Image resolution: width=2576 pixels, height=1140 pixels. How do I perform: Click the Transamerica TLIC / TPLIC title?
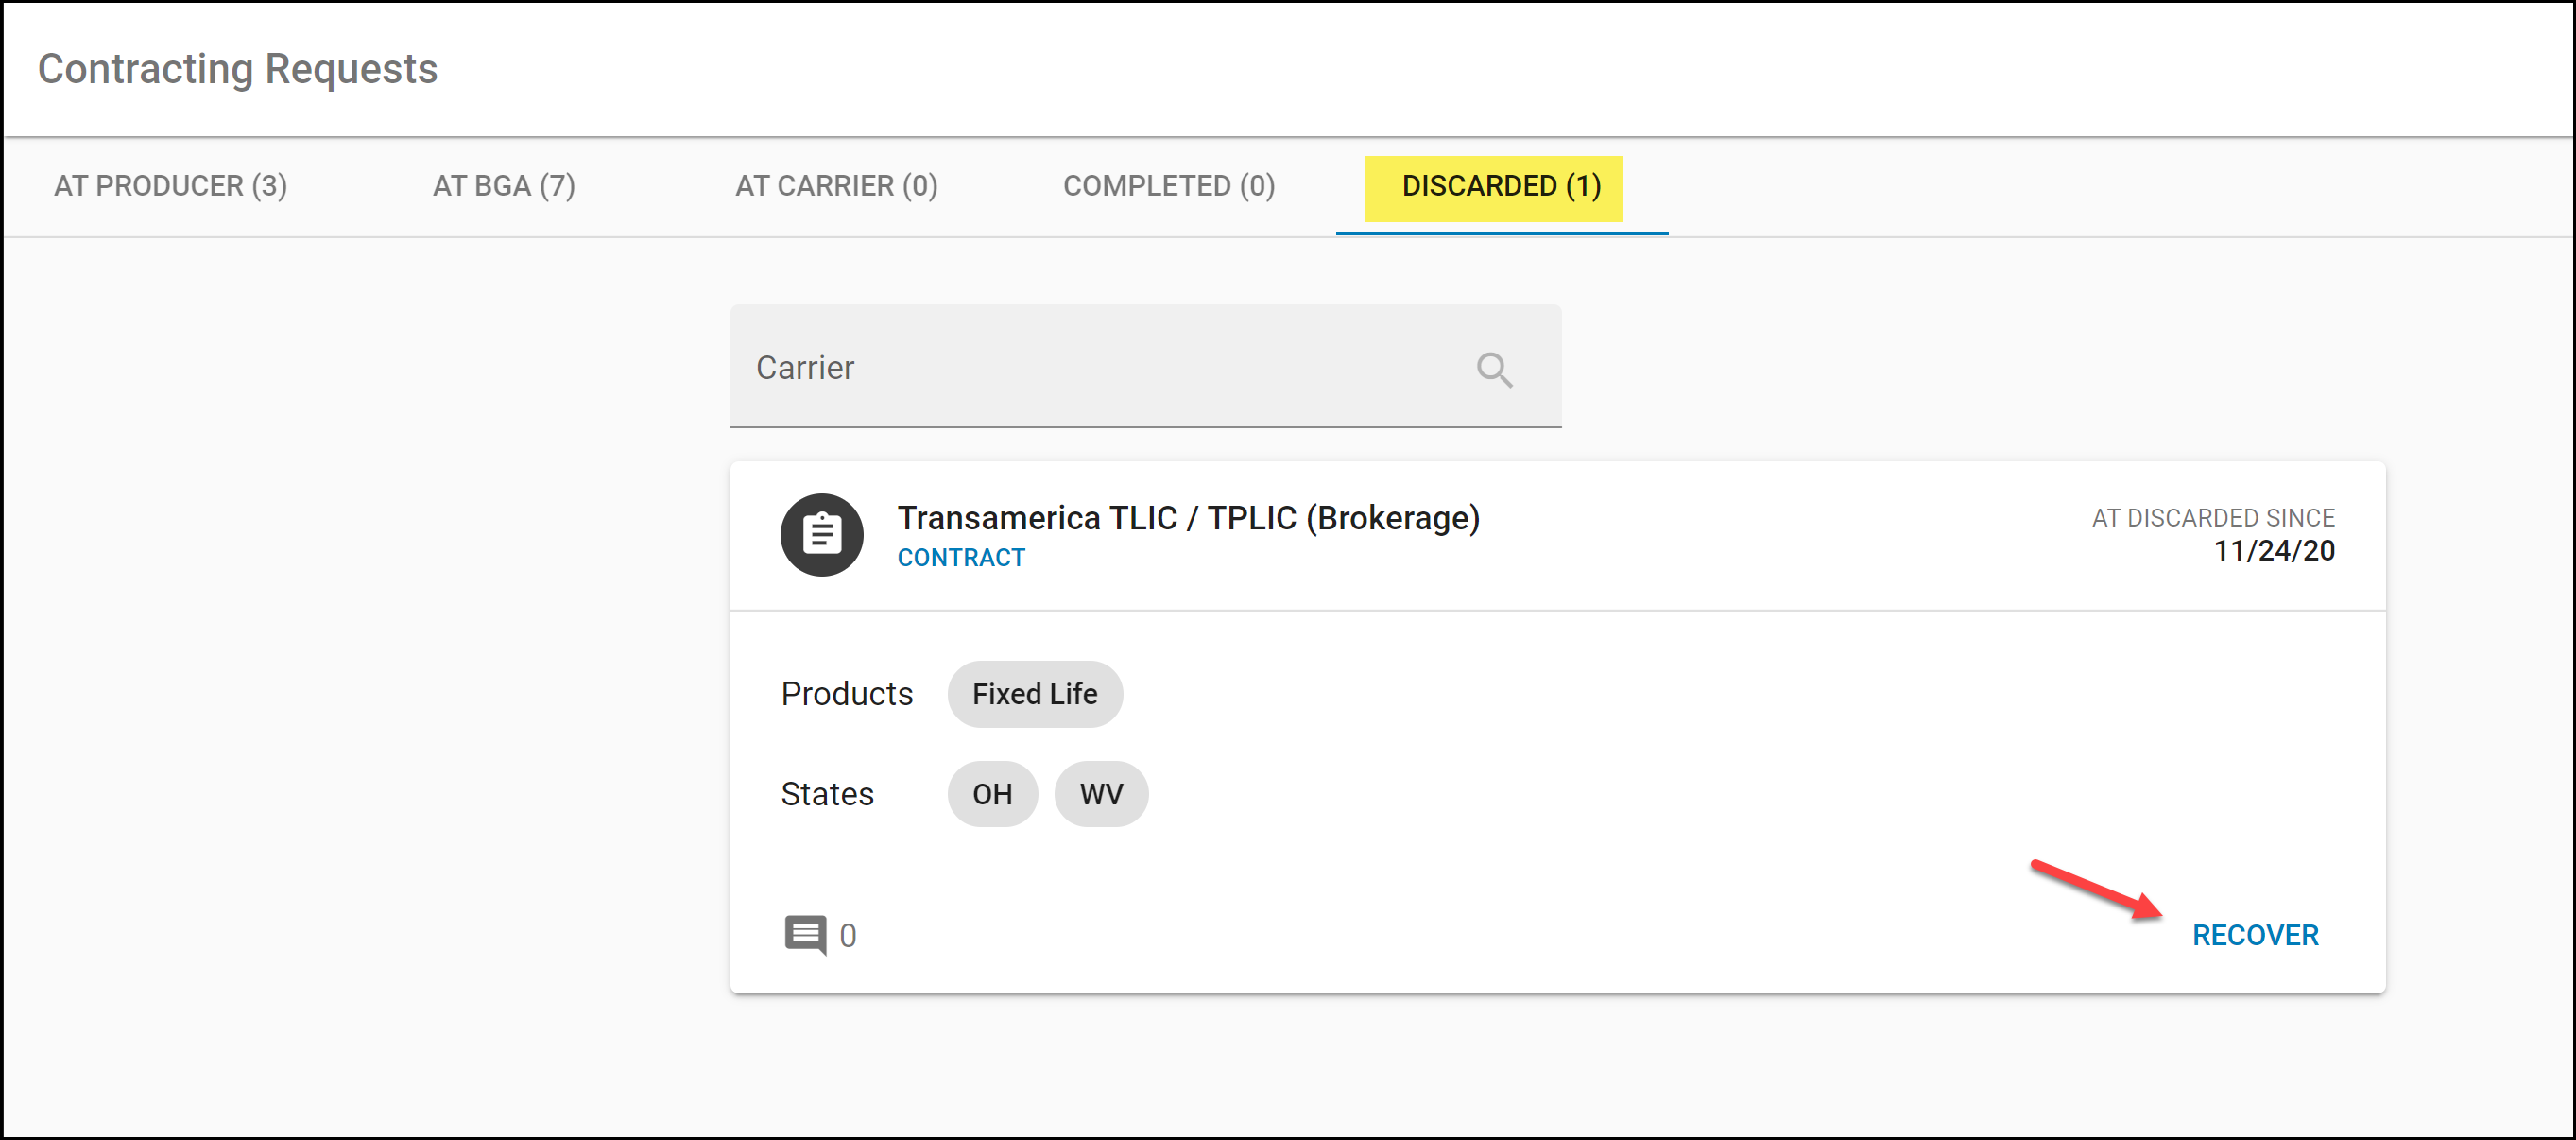coord(1188,518)
